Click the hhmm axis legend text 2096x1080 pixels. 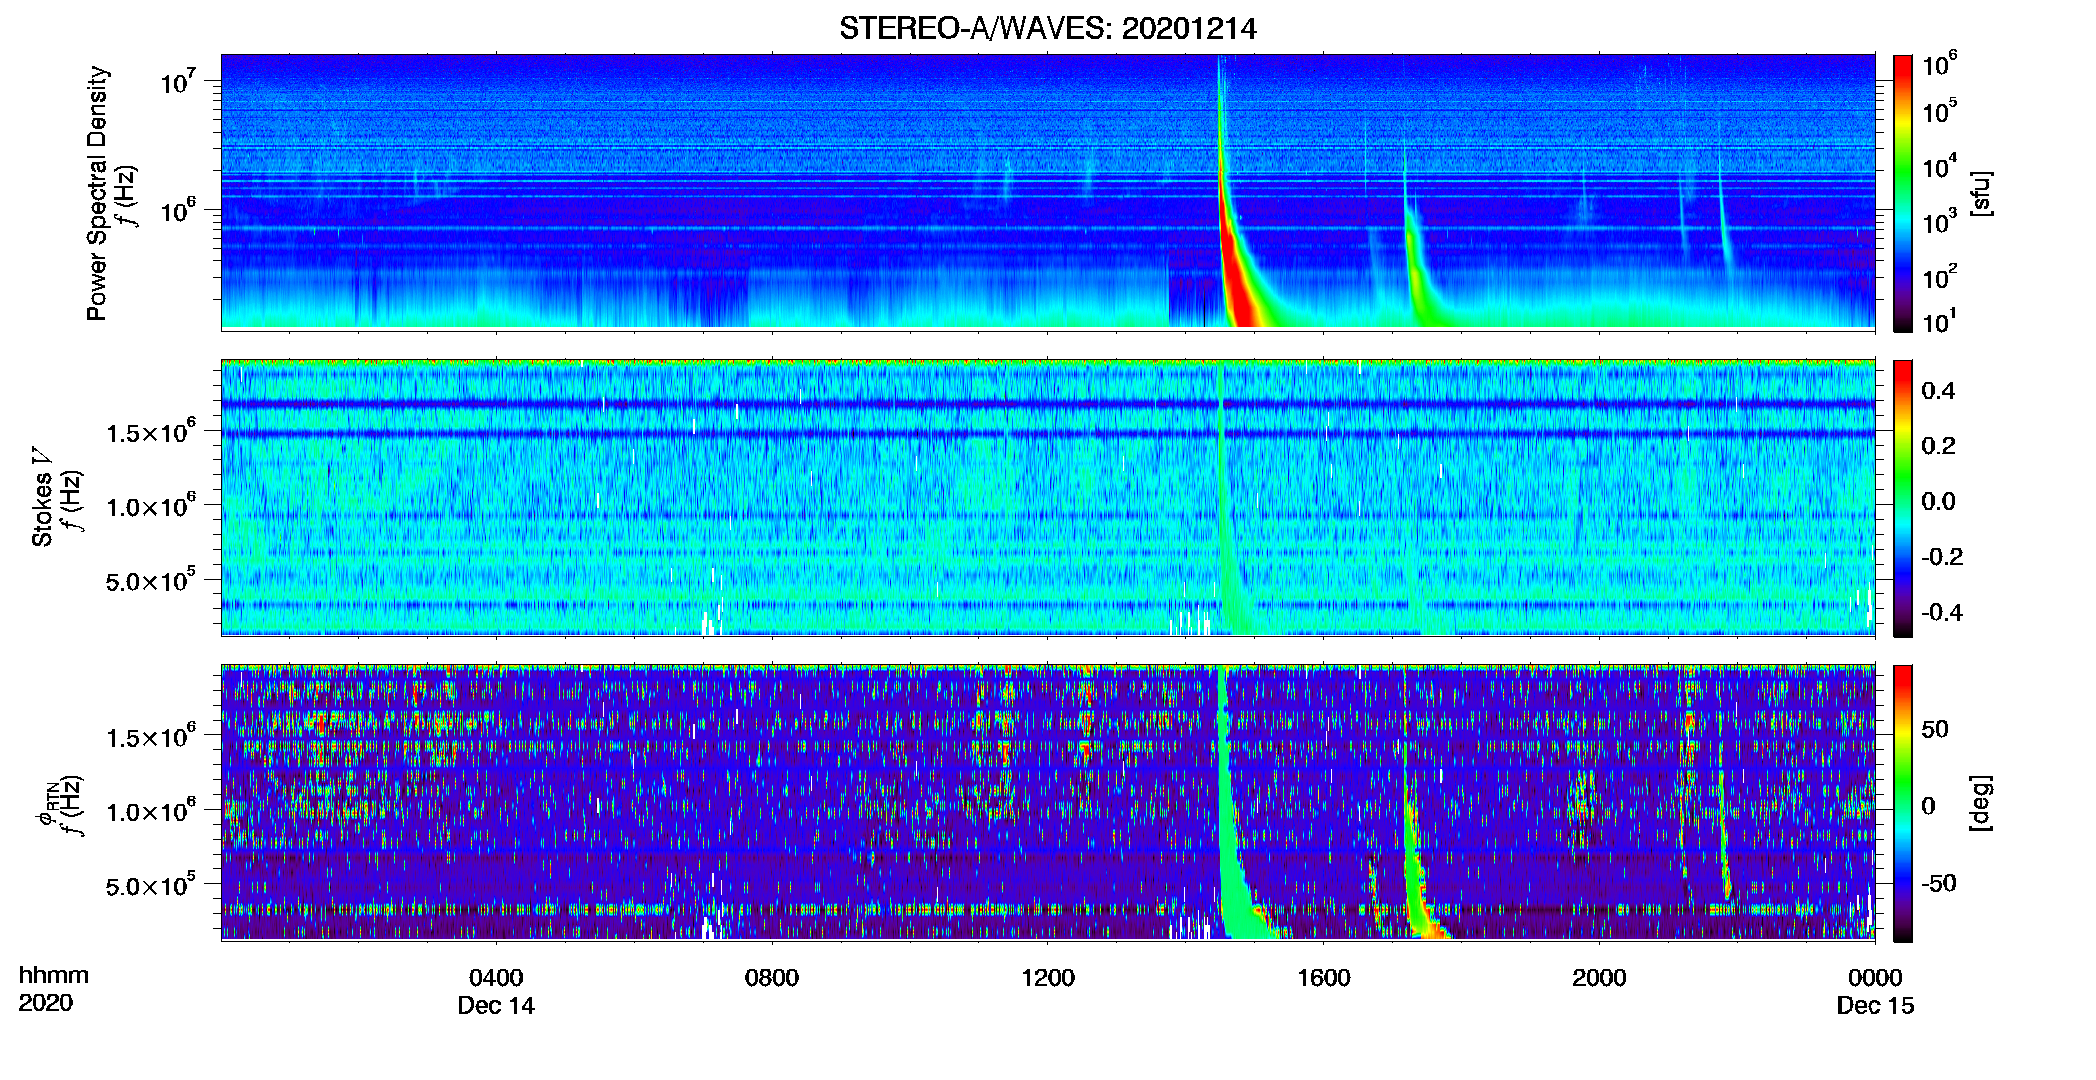(54, 976)
